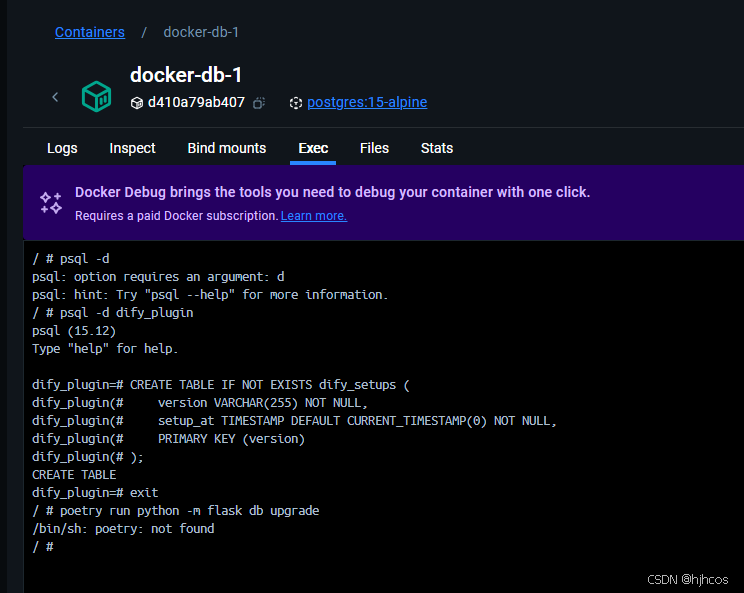Viewport: 744px width, 593px height.
Task: View the Stats tab
Action: pos(437,148)
